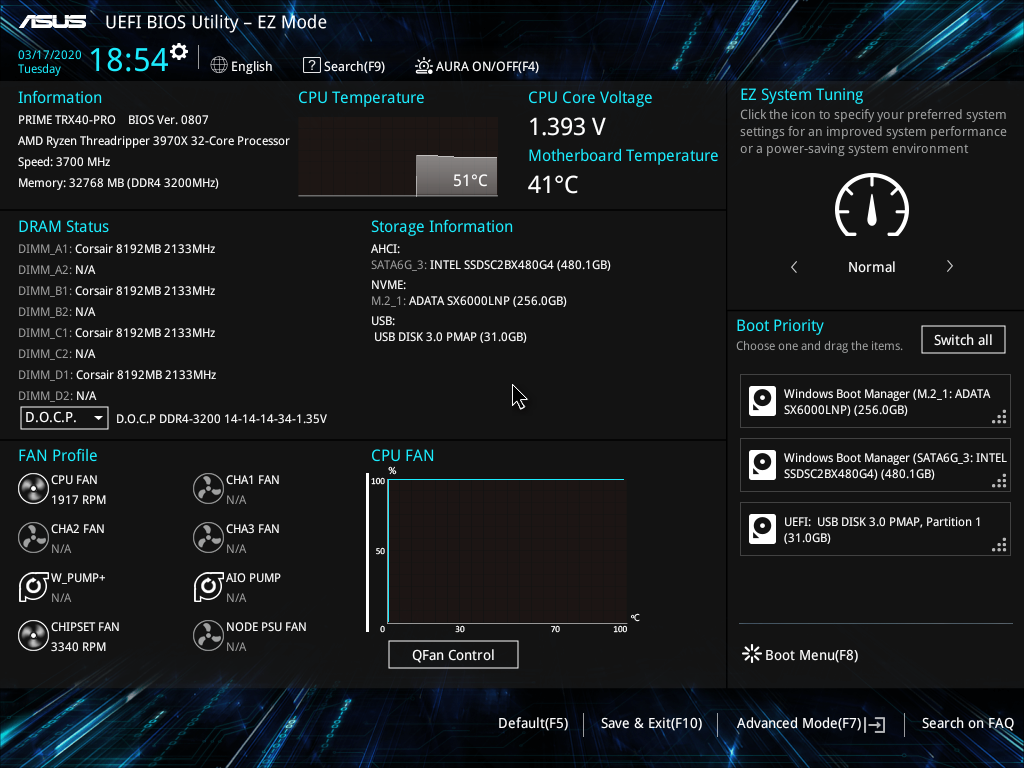Click the 41°C motherboard temperature value

tap(553, 184)
